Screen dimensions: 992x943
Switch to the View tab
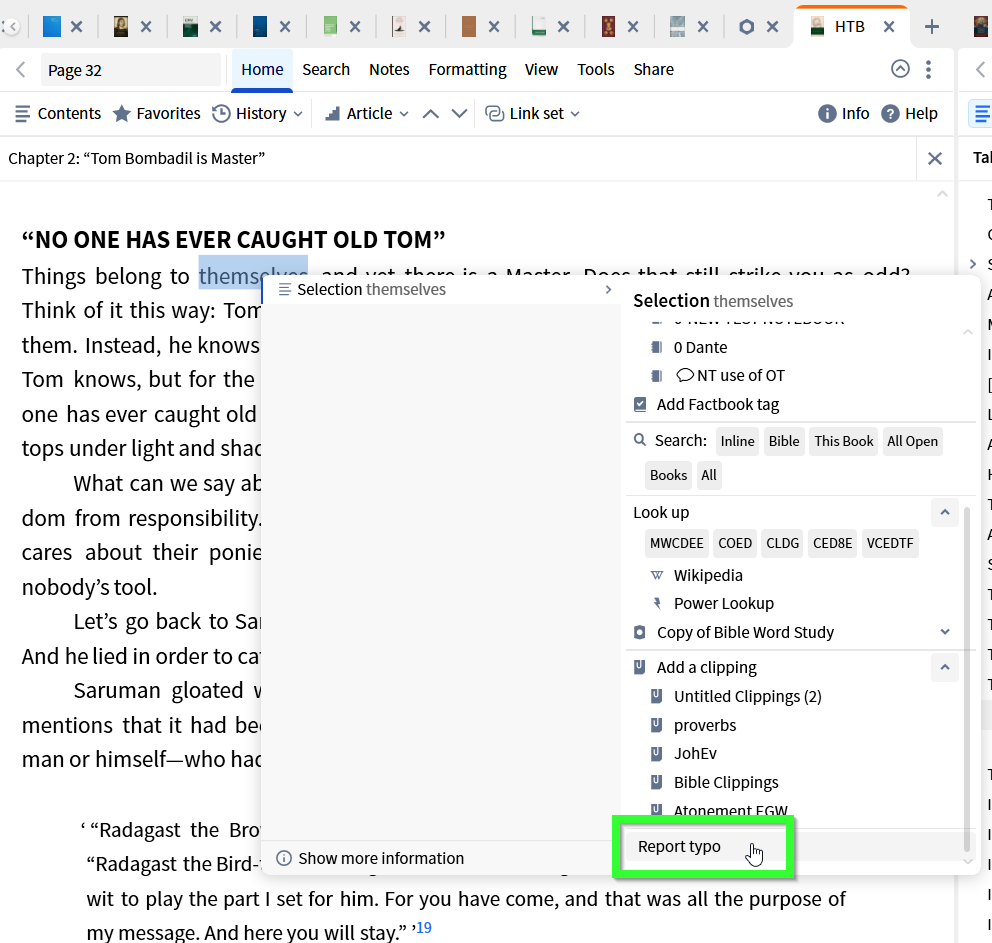(x=541, y=70)
